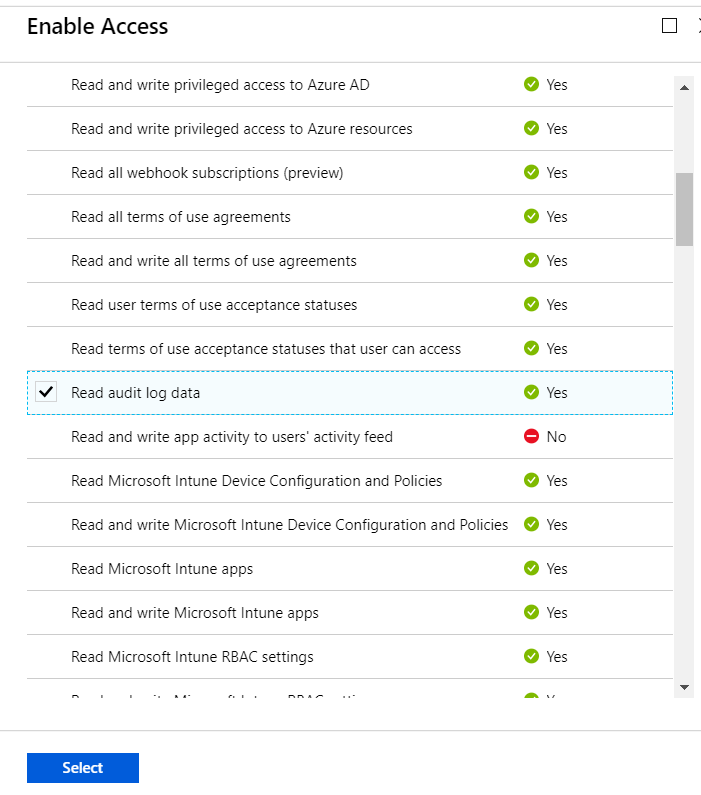Screen dimensions: 701x795
Task: Select Read and write app activity permission row
Action: (231, 437)
